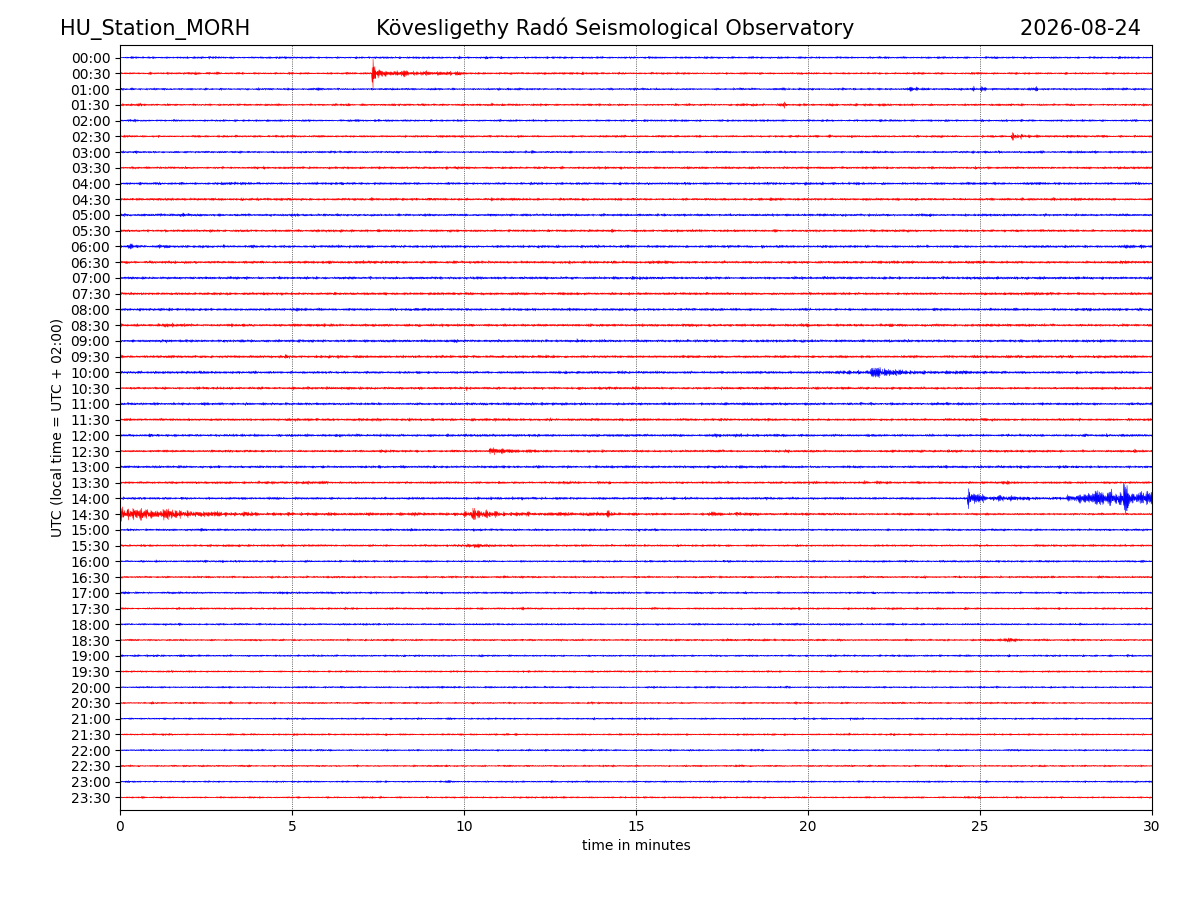Click the blue event burst on 10:00 trace
1200x900 pixels.
point(877,372)
